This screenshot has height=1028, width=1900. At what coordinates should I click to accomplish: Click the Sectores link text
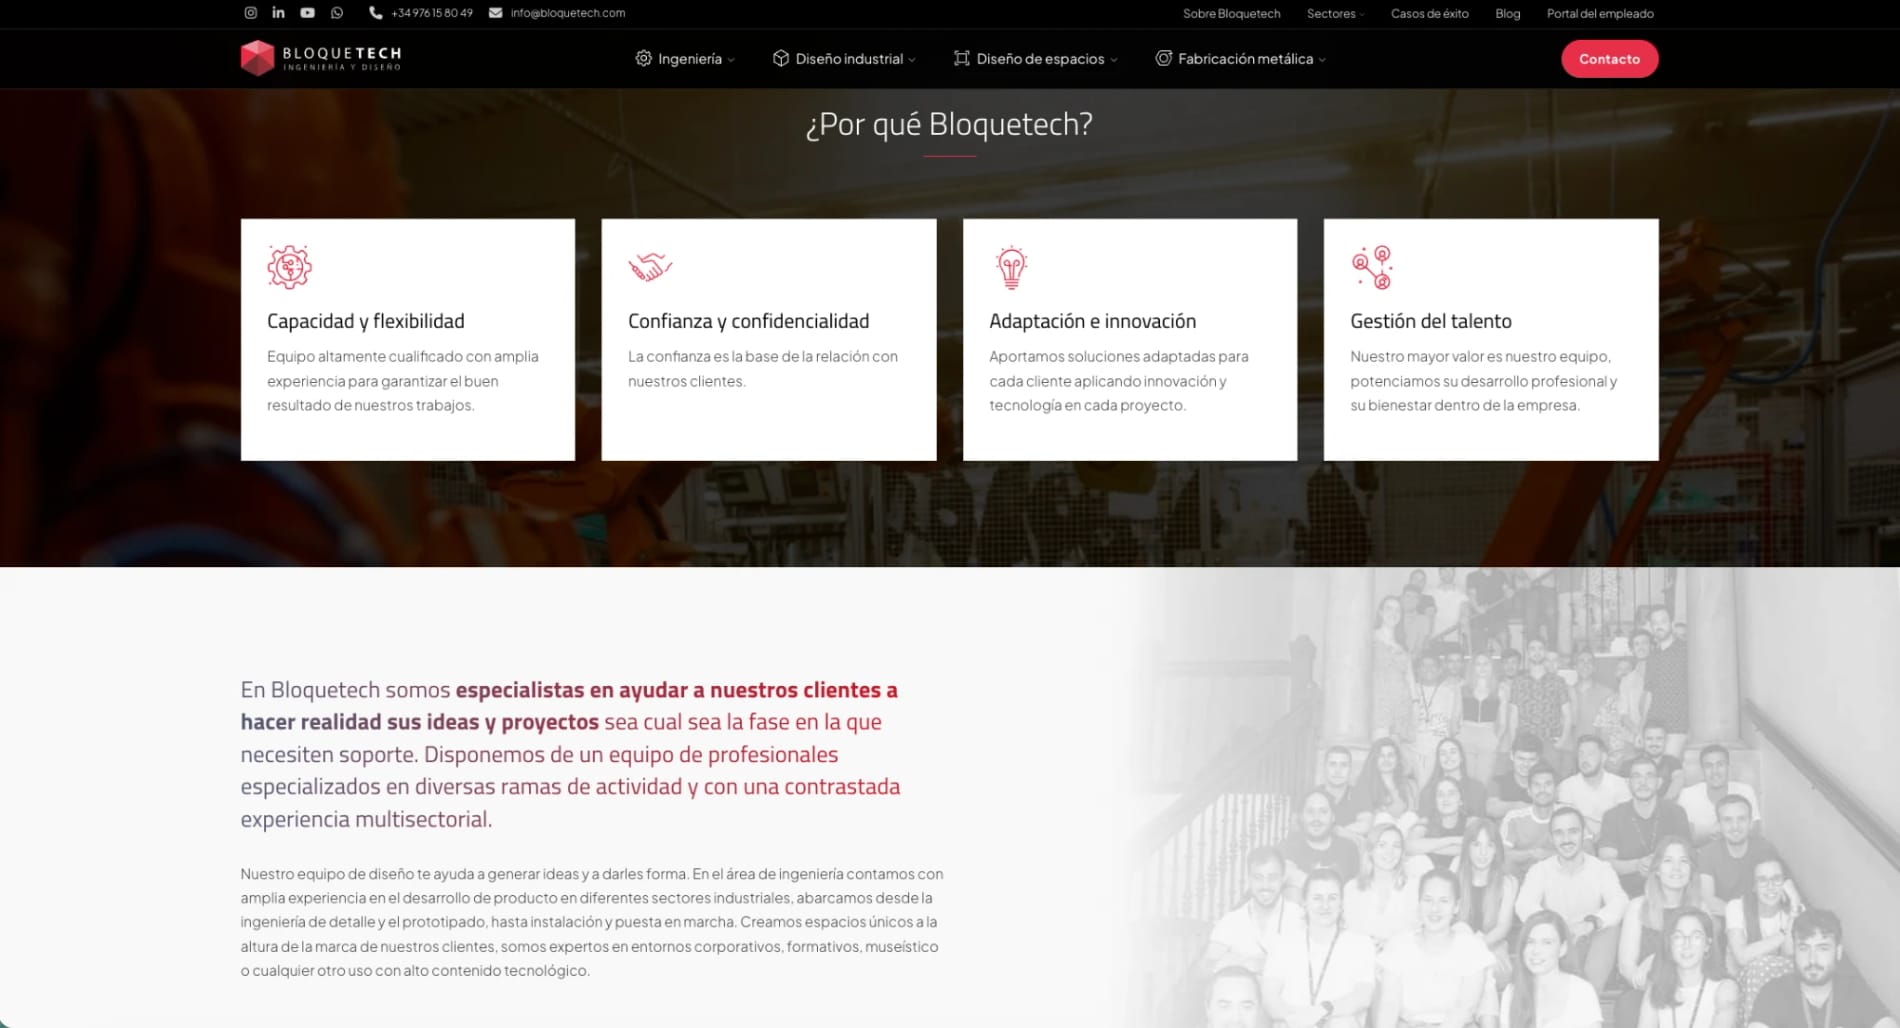point(1331,14)
